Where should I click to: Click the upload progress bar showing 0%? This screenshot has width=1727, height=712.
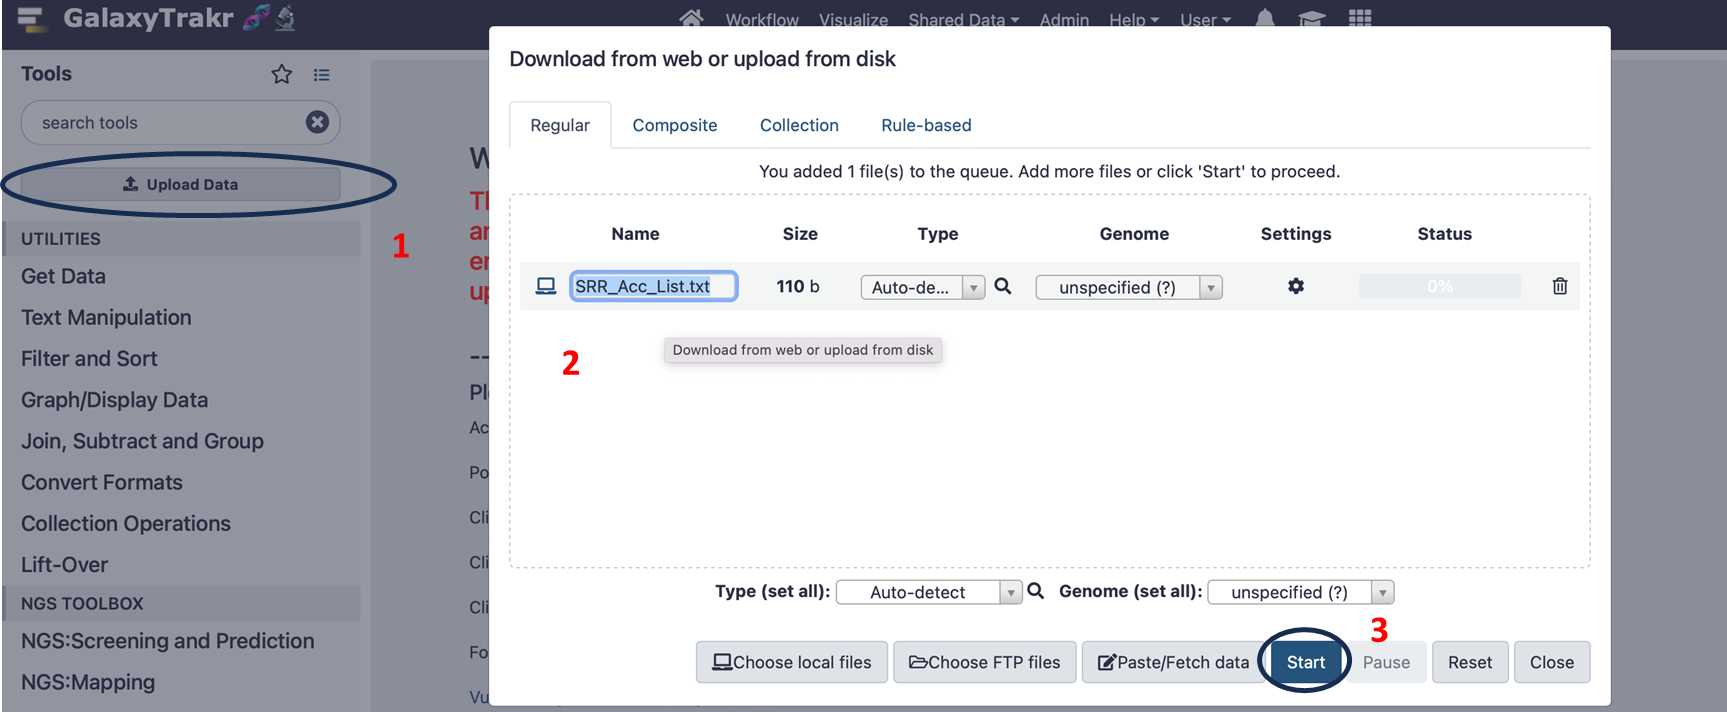1440,286
